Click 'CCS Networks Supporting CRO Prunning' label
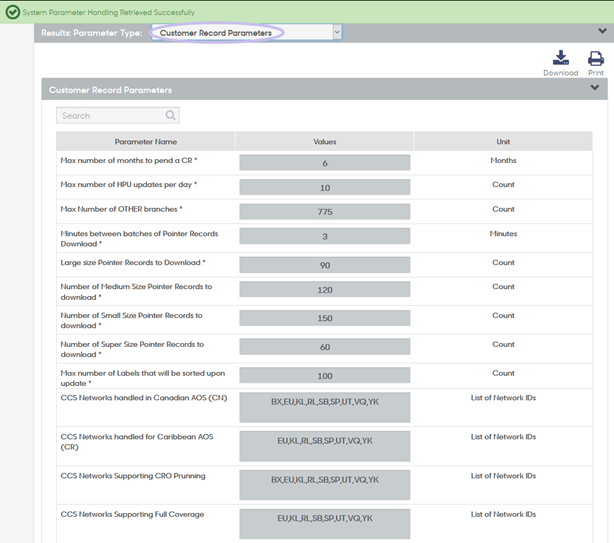614x543 pixels. 133,476
